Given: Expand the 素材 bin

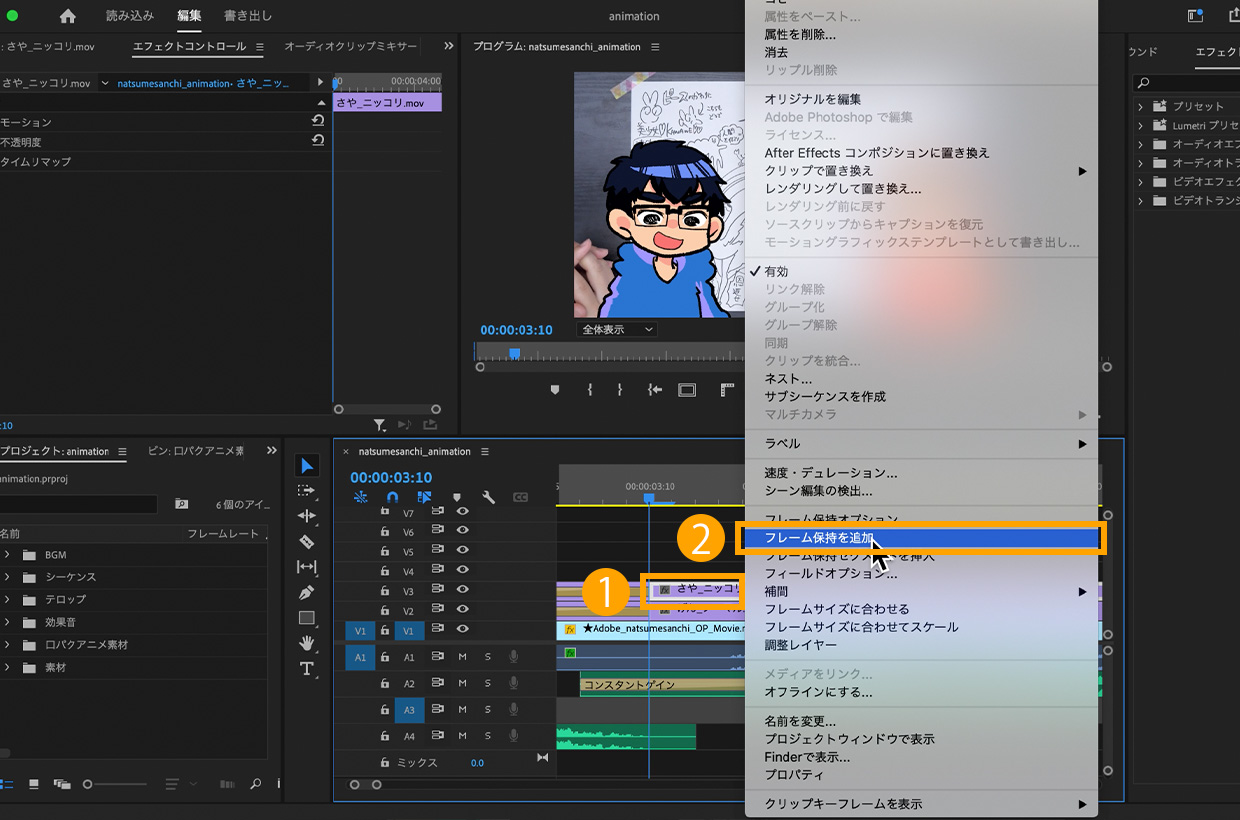Looking at the screenshot, I should 7,666.
